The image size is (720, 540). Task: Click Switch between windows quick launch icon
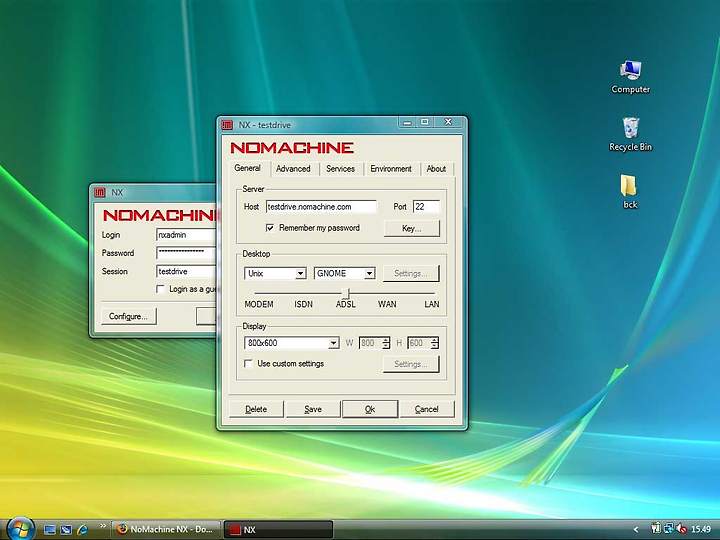(66, 529)
